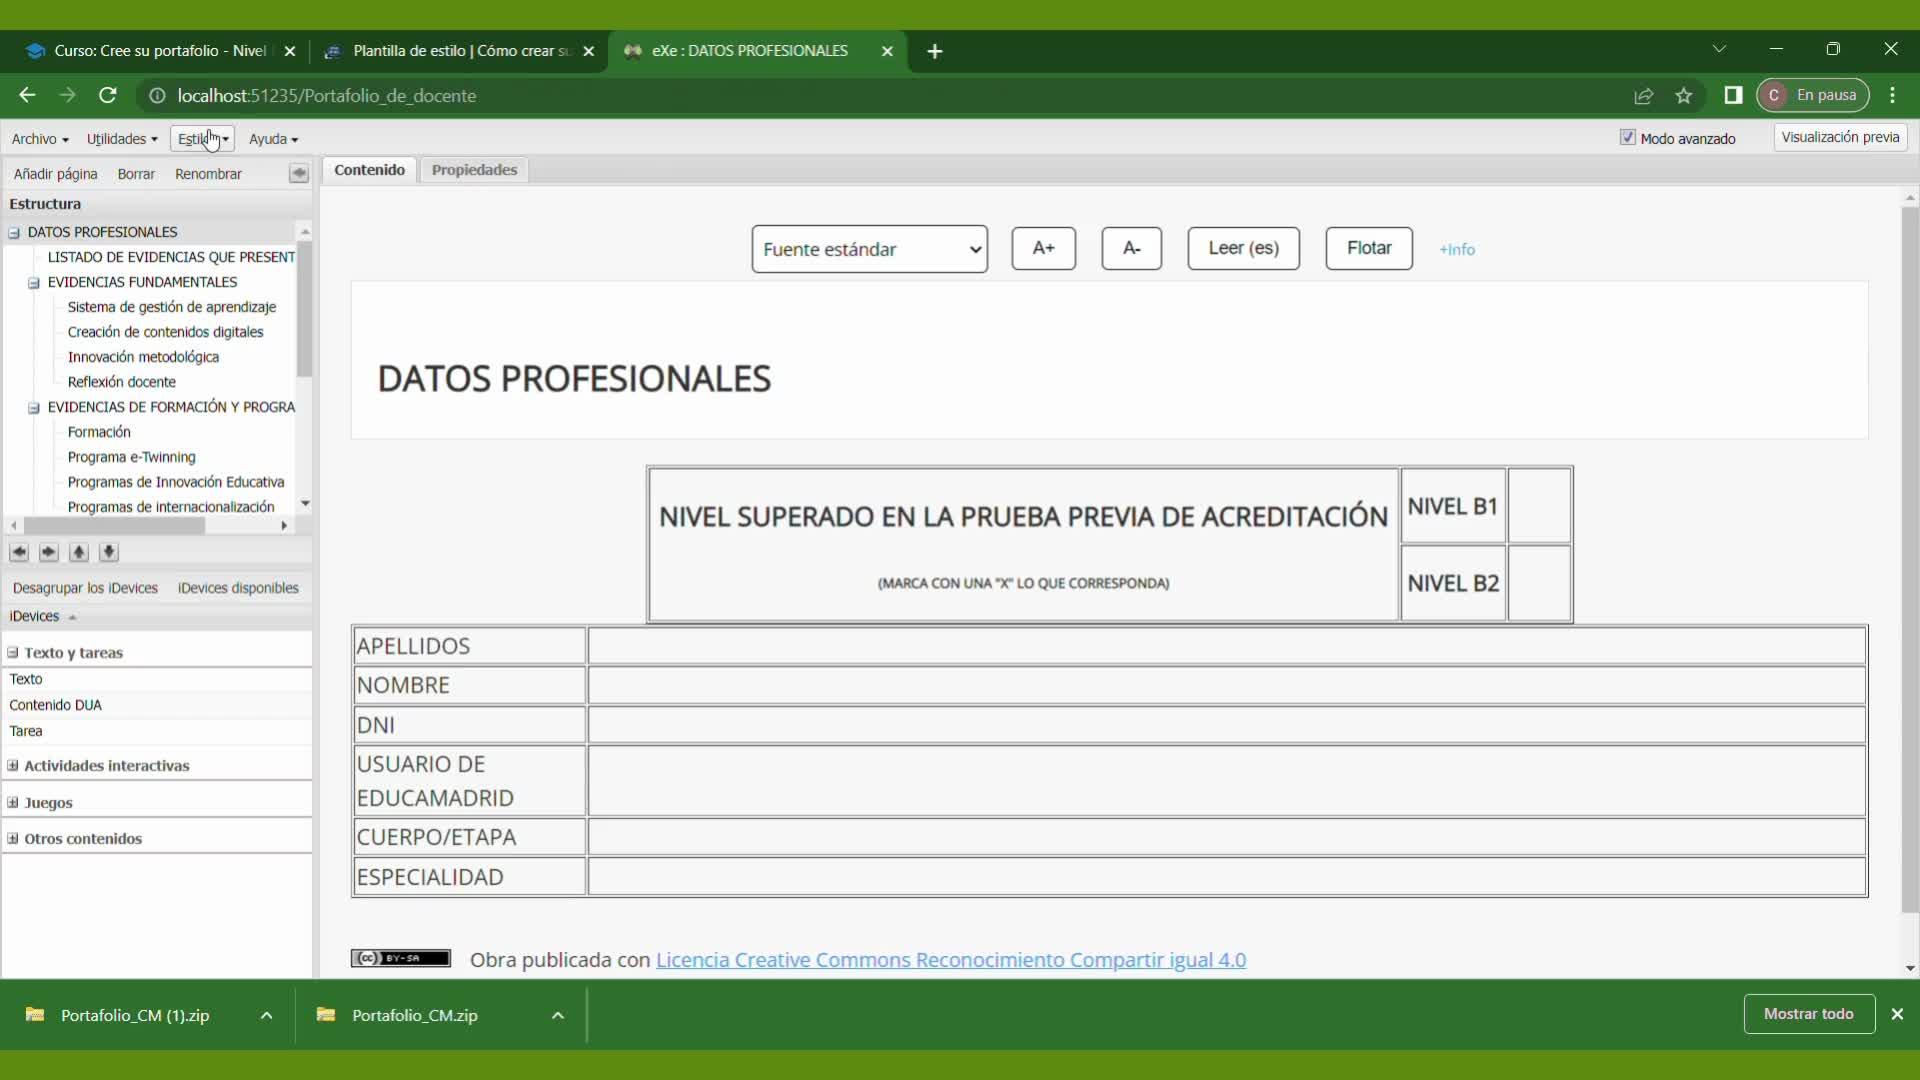Click the Visualización previa button

[1839, 137]
